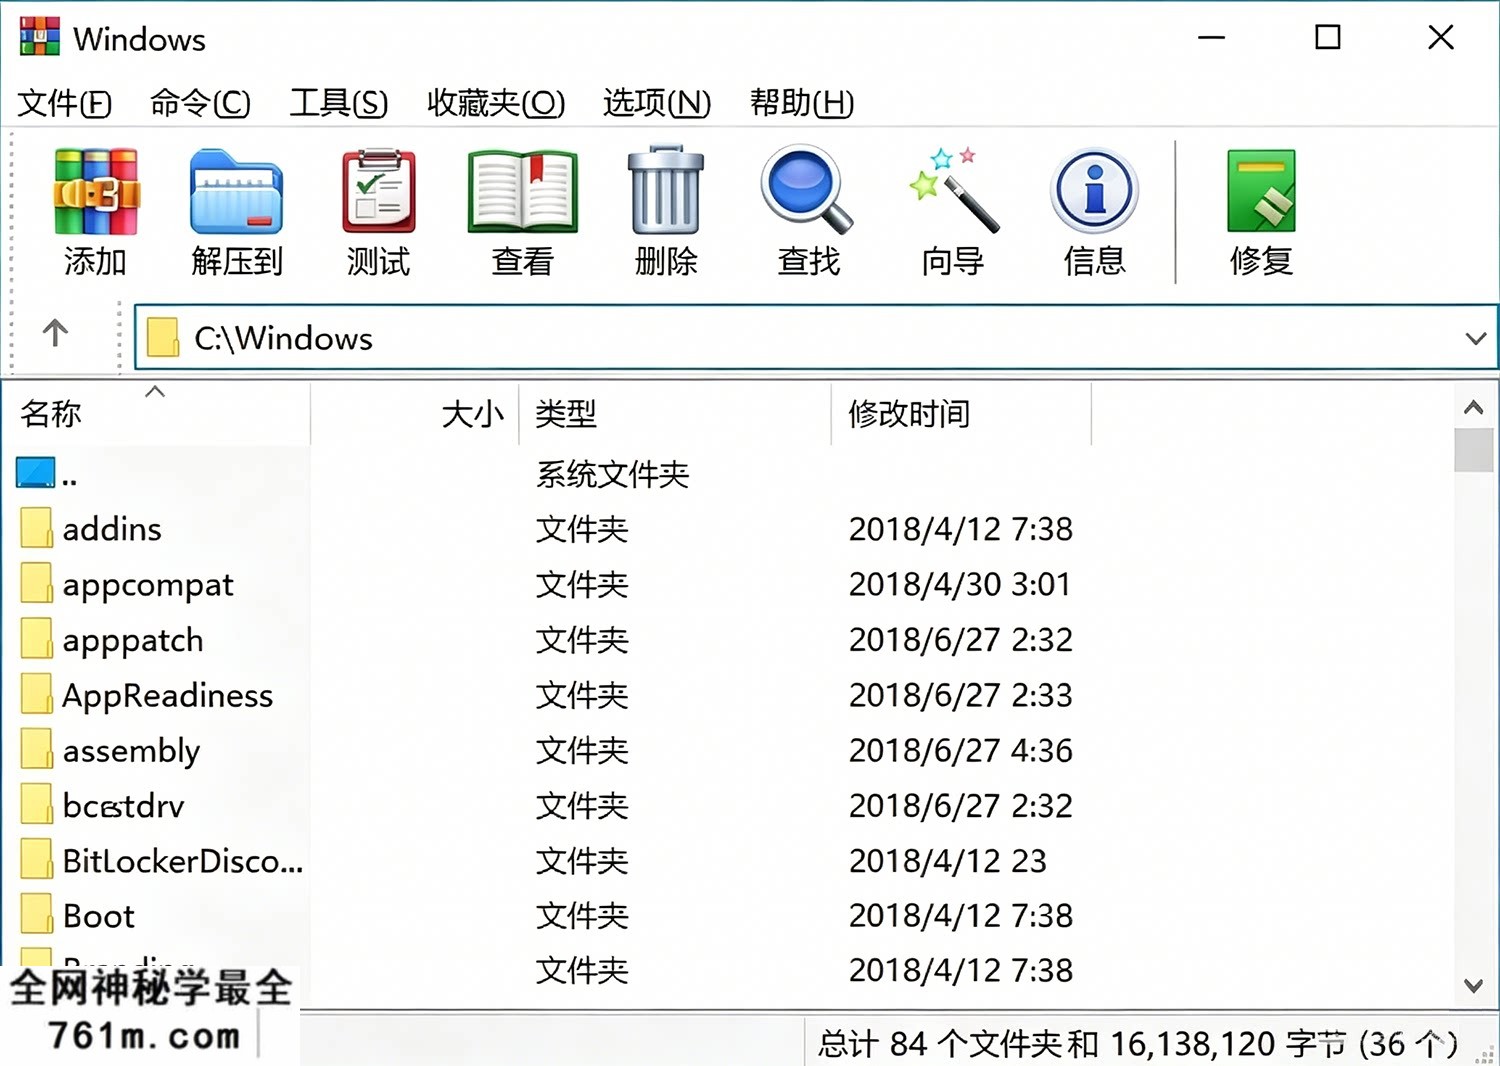The height and width of the screenshot is (1066, 1500).
Task: Click the '系统文件夹' type cell
Action: 613,474
